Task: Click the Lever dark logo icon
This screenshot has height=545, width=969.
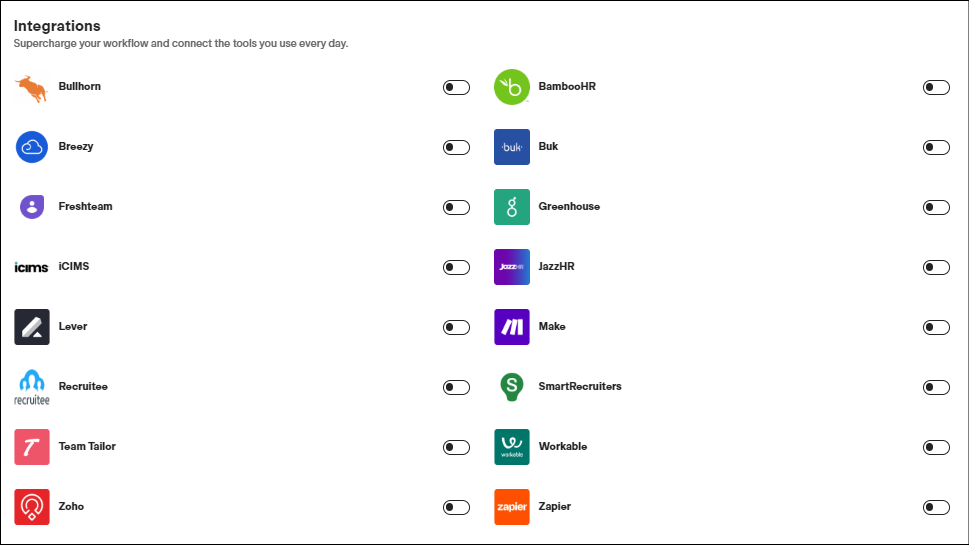Action: 32,327
